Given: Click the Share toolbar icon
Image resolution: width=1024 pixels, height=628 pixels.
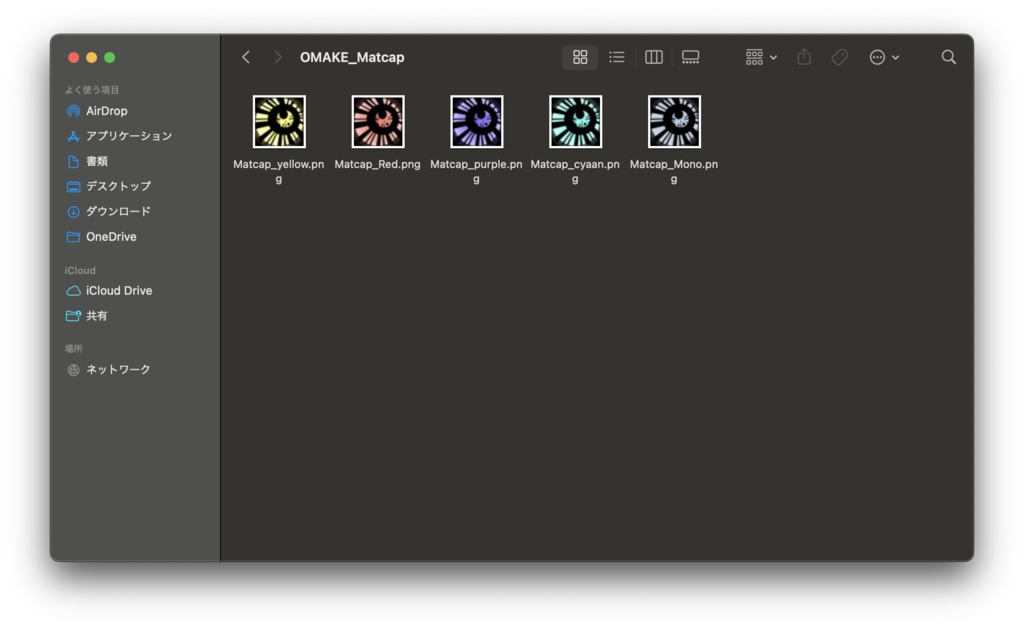Looking at the screenshot, I should point(804,57).
